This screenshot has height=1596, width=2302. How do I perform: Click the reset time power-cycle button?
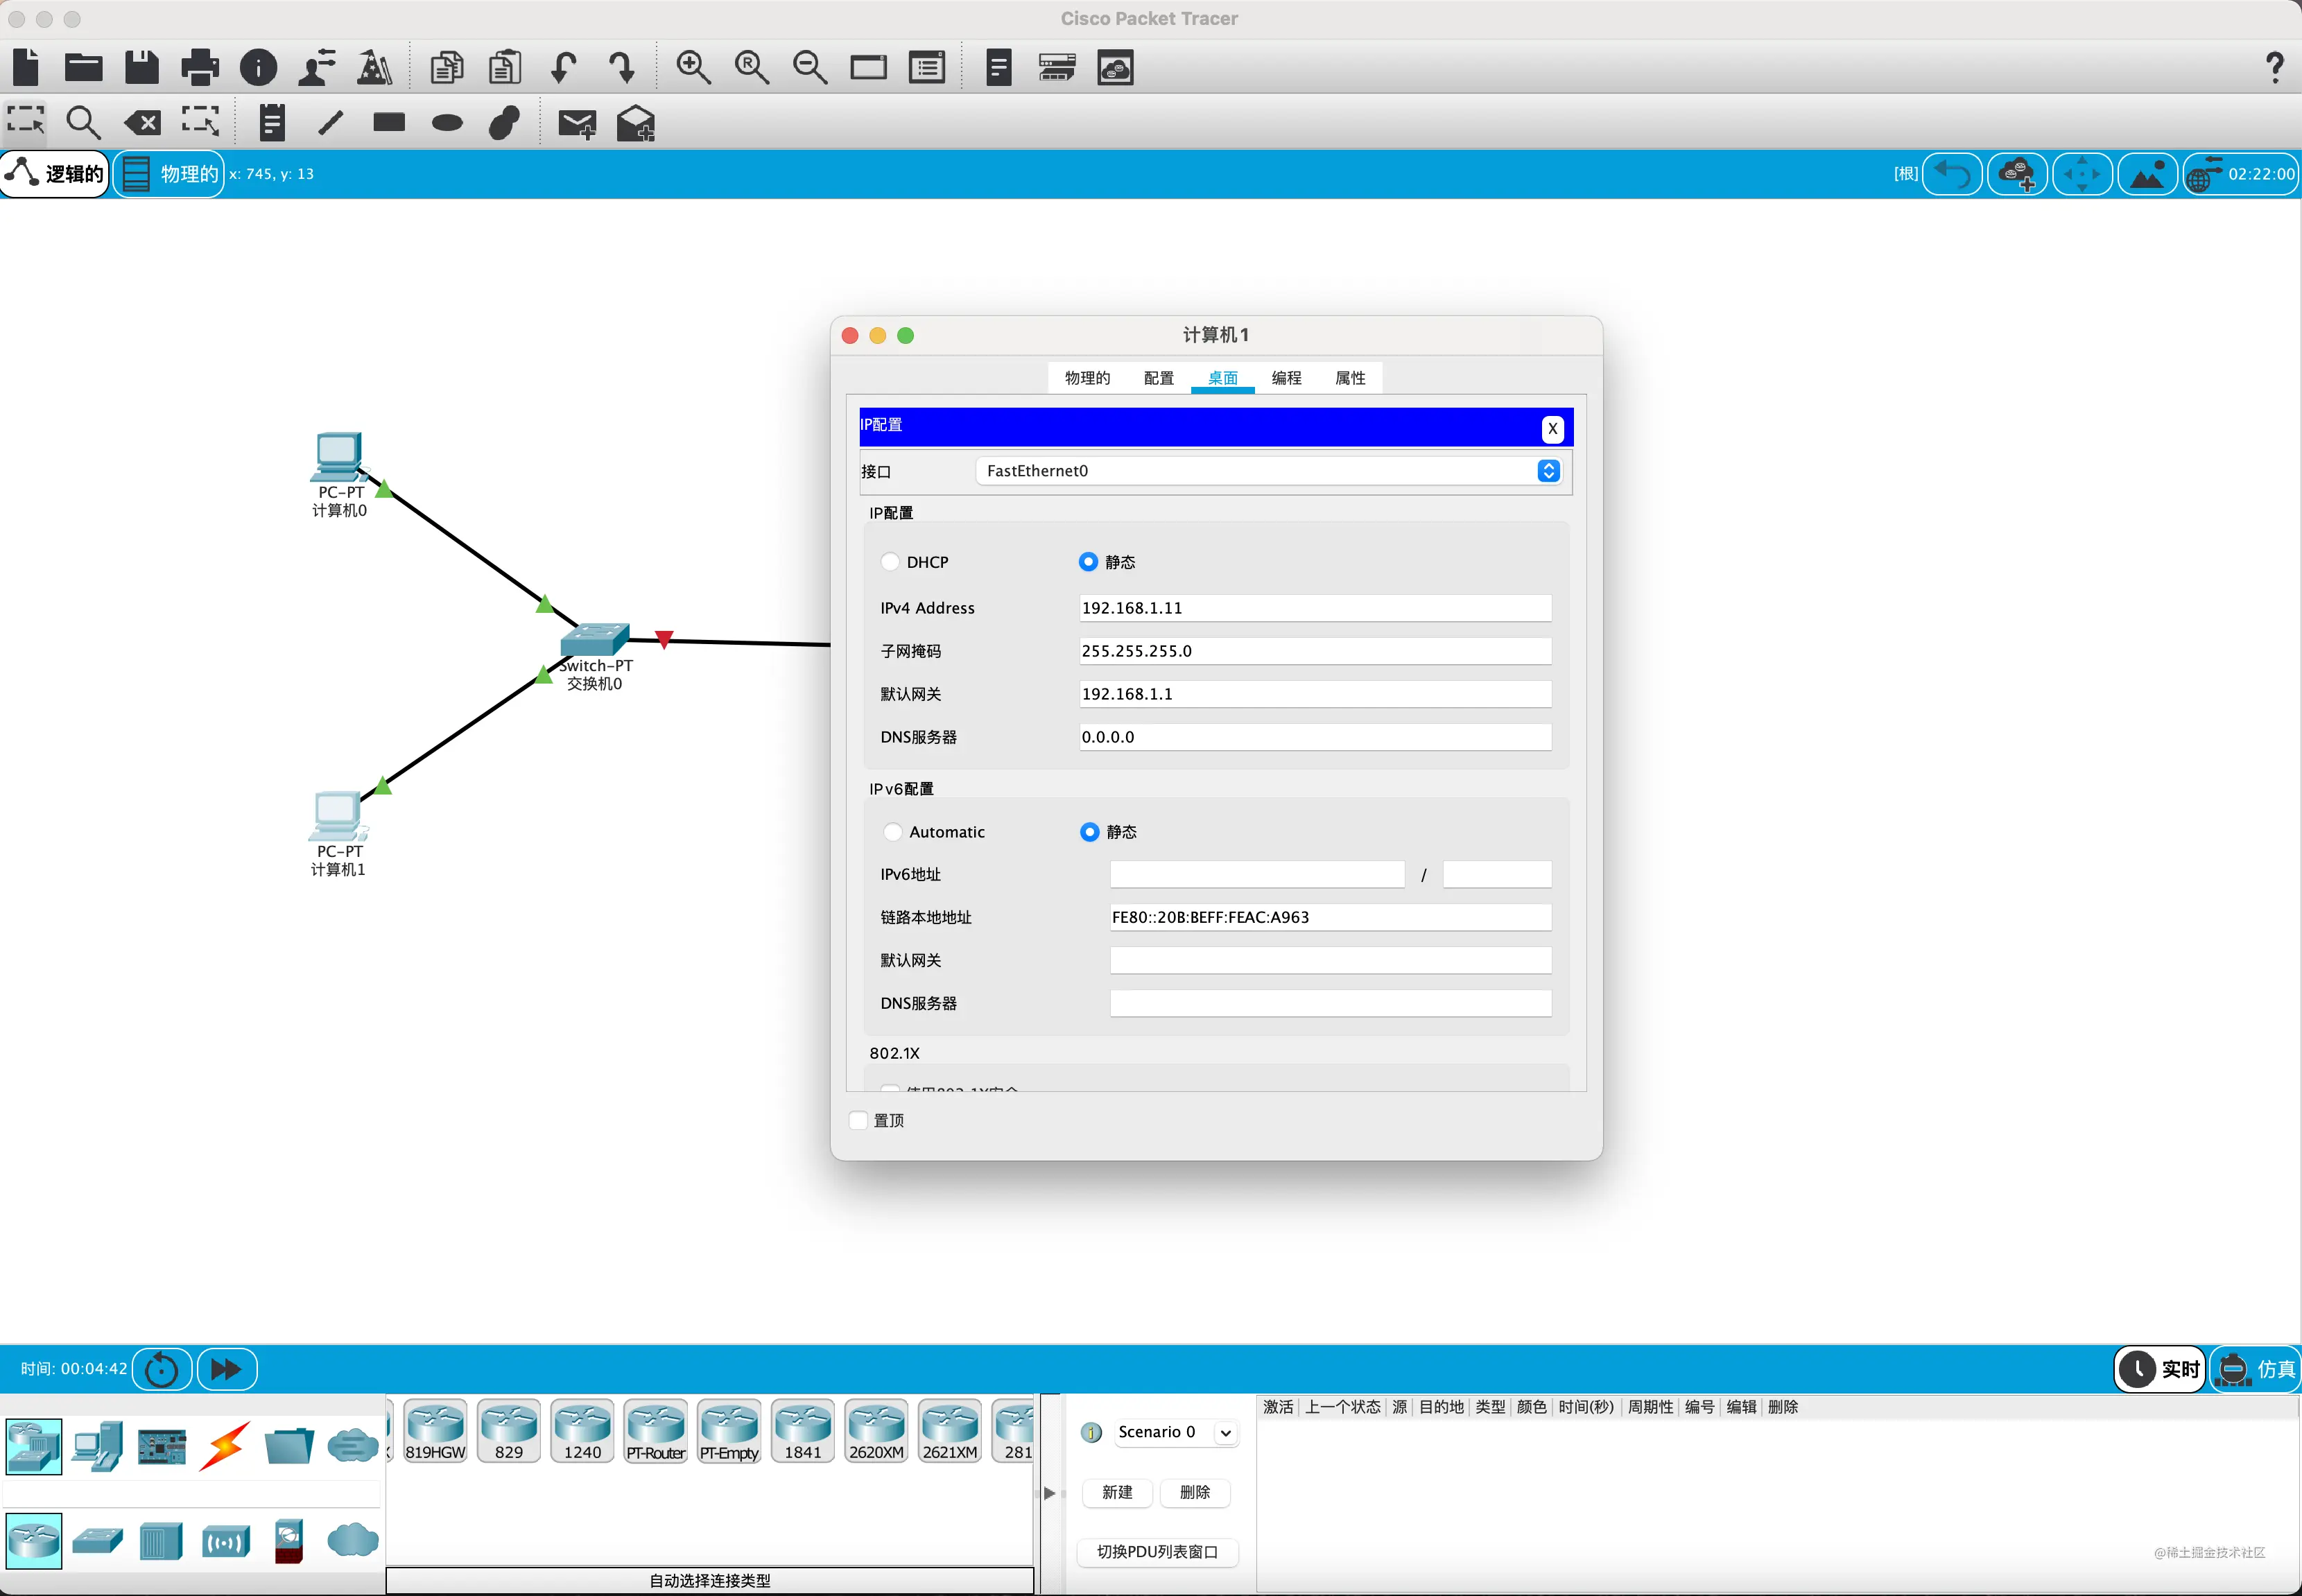[x=161, y=1369]
